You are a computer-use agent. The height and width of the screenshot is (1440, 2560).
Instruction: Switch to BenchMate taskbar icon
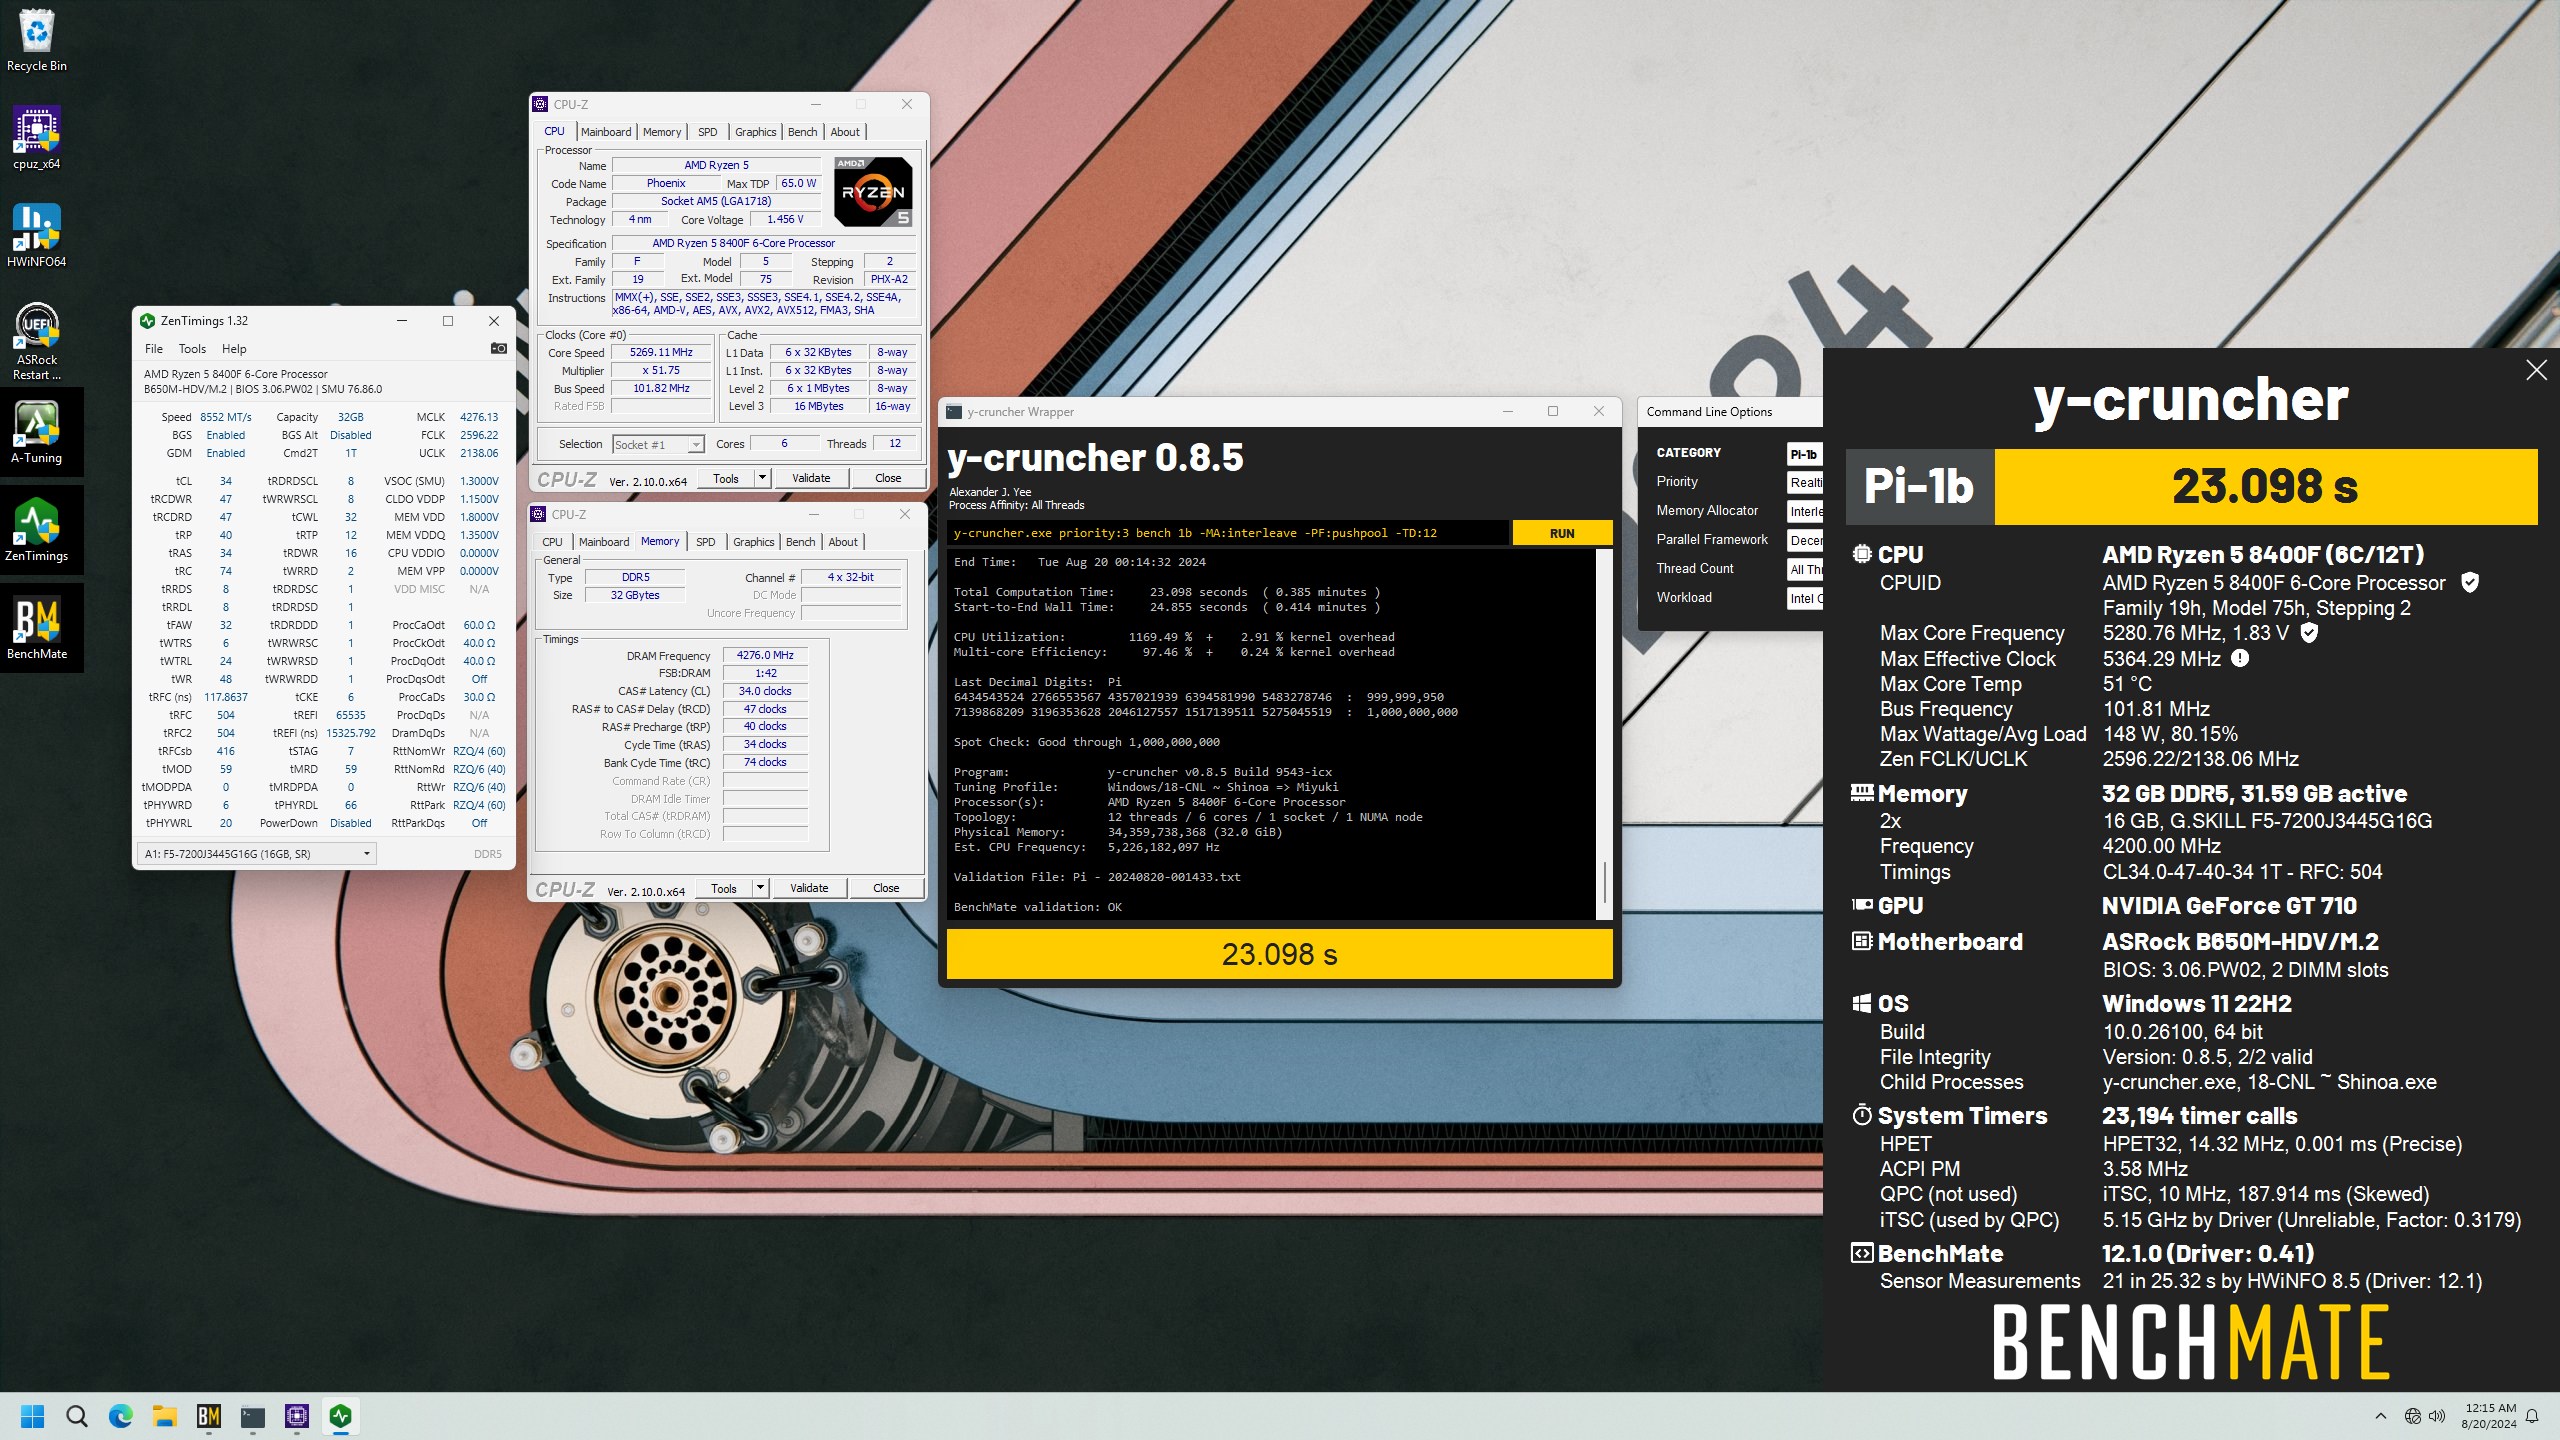click(209, 1416)
